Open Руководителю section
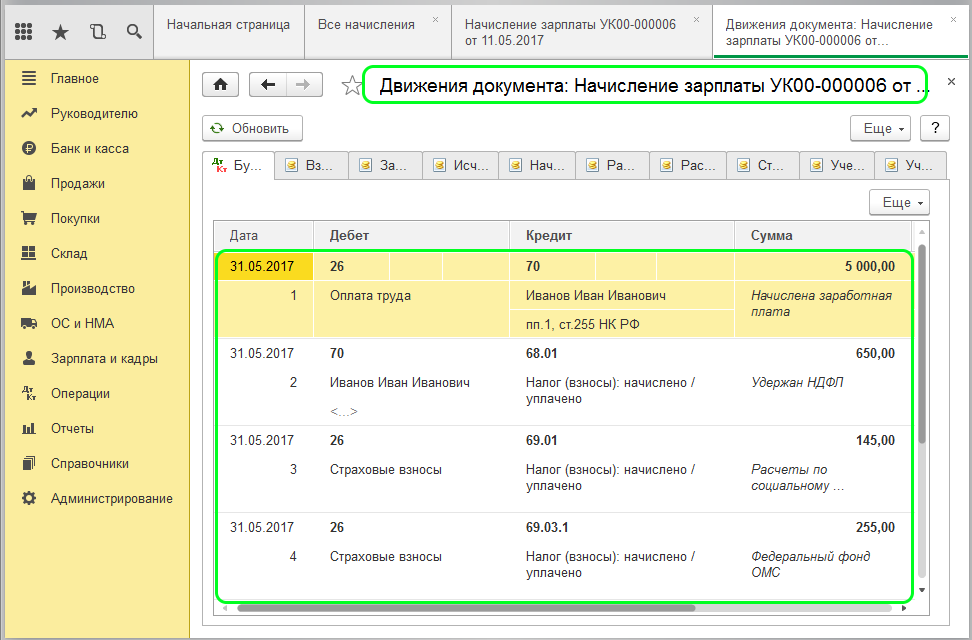 click(94, 113)
